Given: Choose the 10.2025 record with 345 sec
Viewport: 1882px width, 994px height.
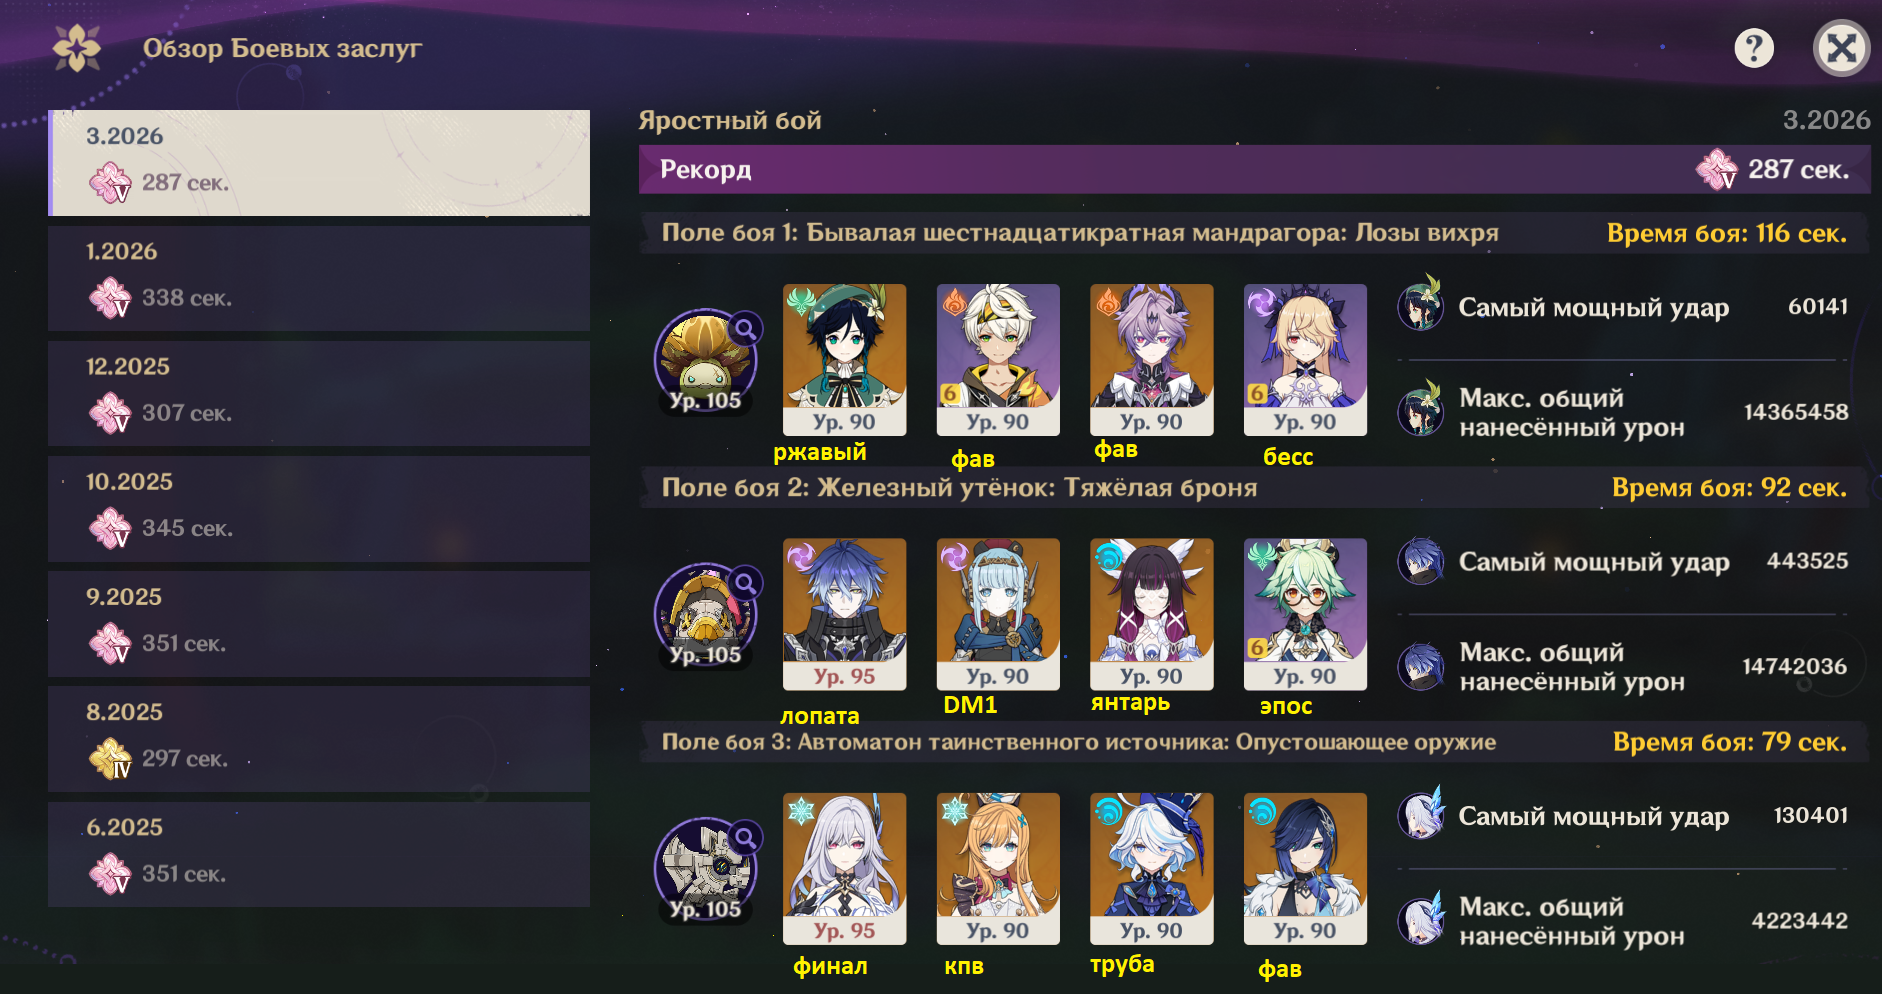Looking at the screenshot, I should (319, 509).
